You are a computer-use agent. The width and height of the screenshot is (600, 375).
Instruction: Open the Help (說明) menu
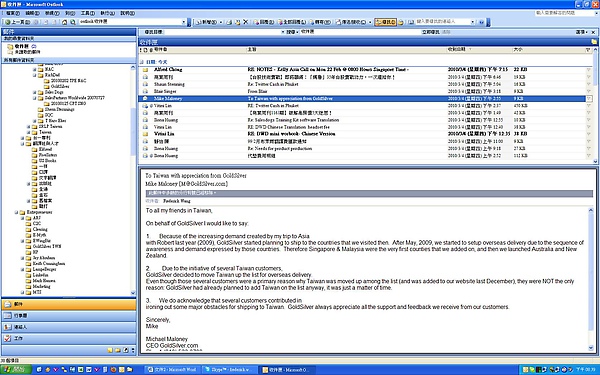click(127, 13)
